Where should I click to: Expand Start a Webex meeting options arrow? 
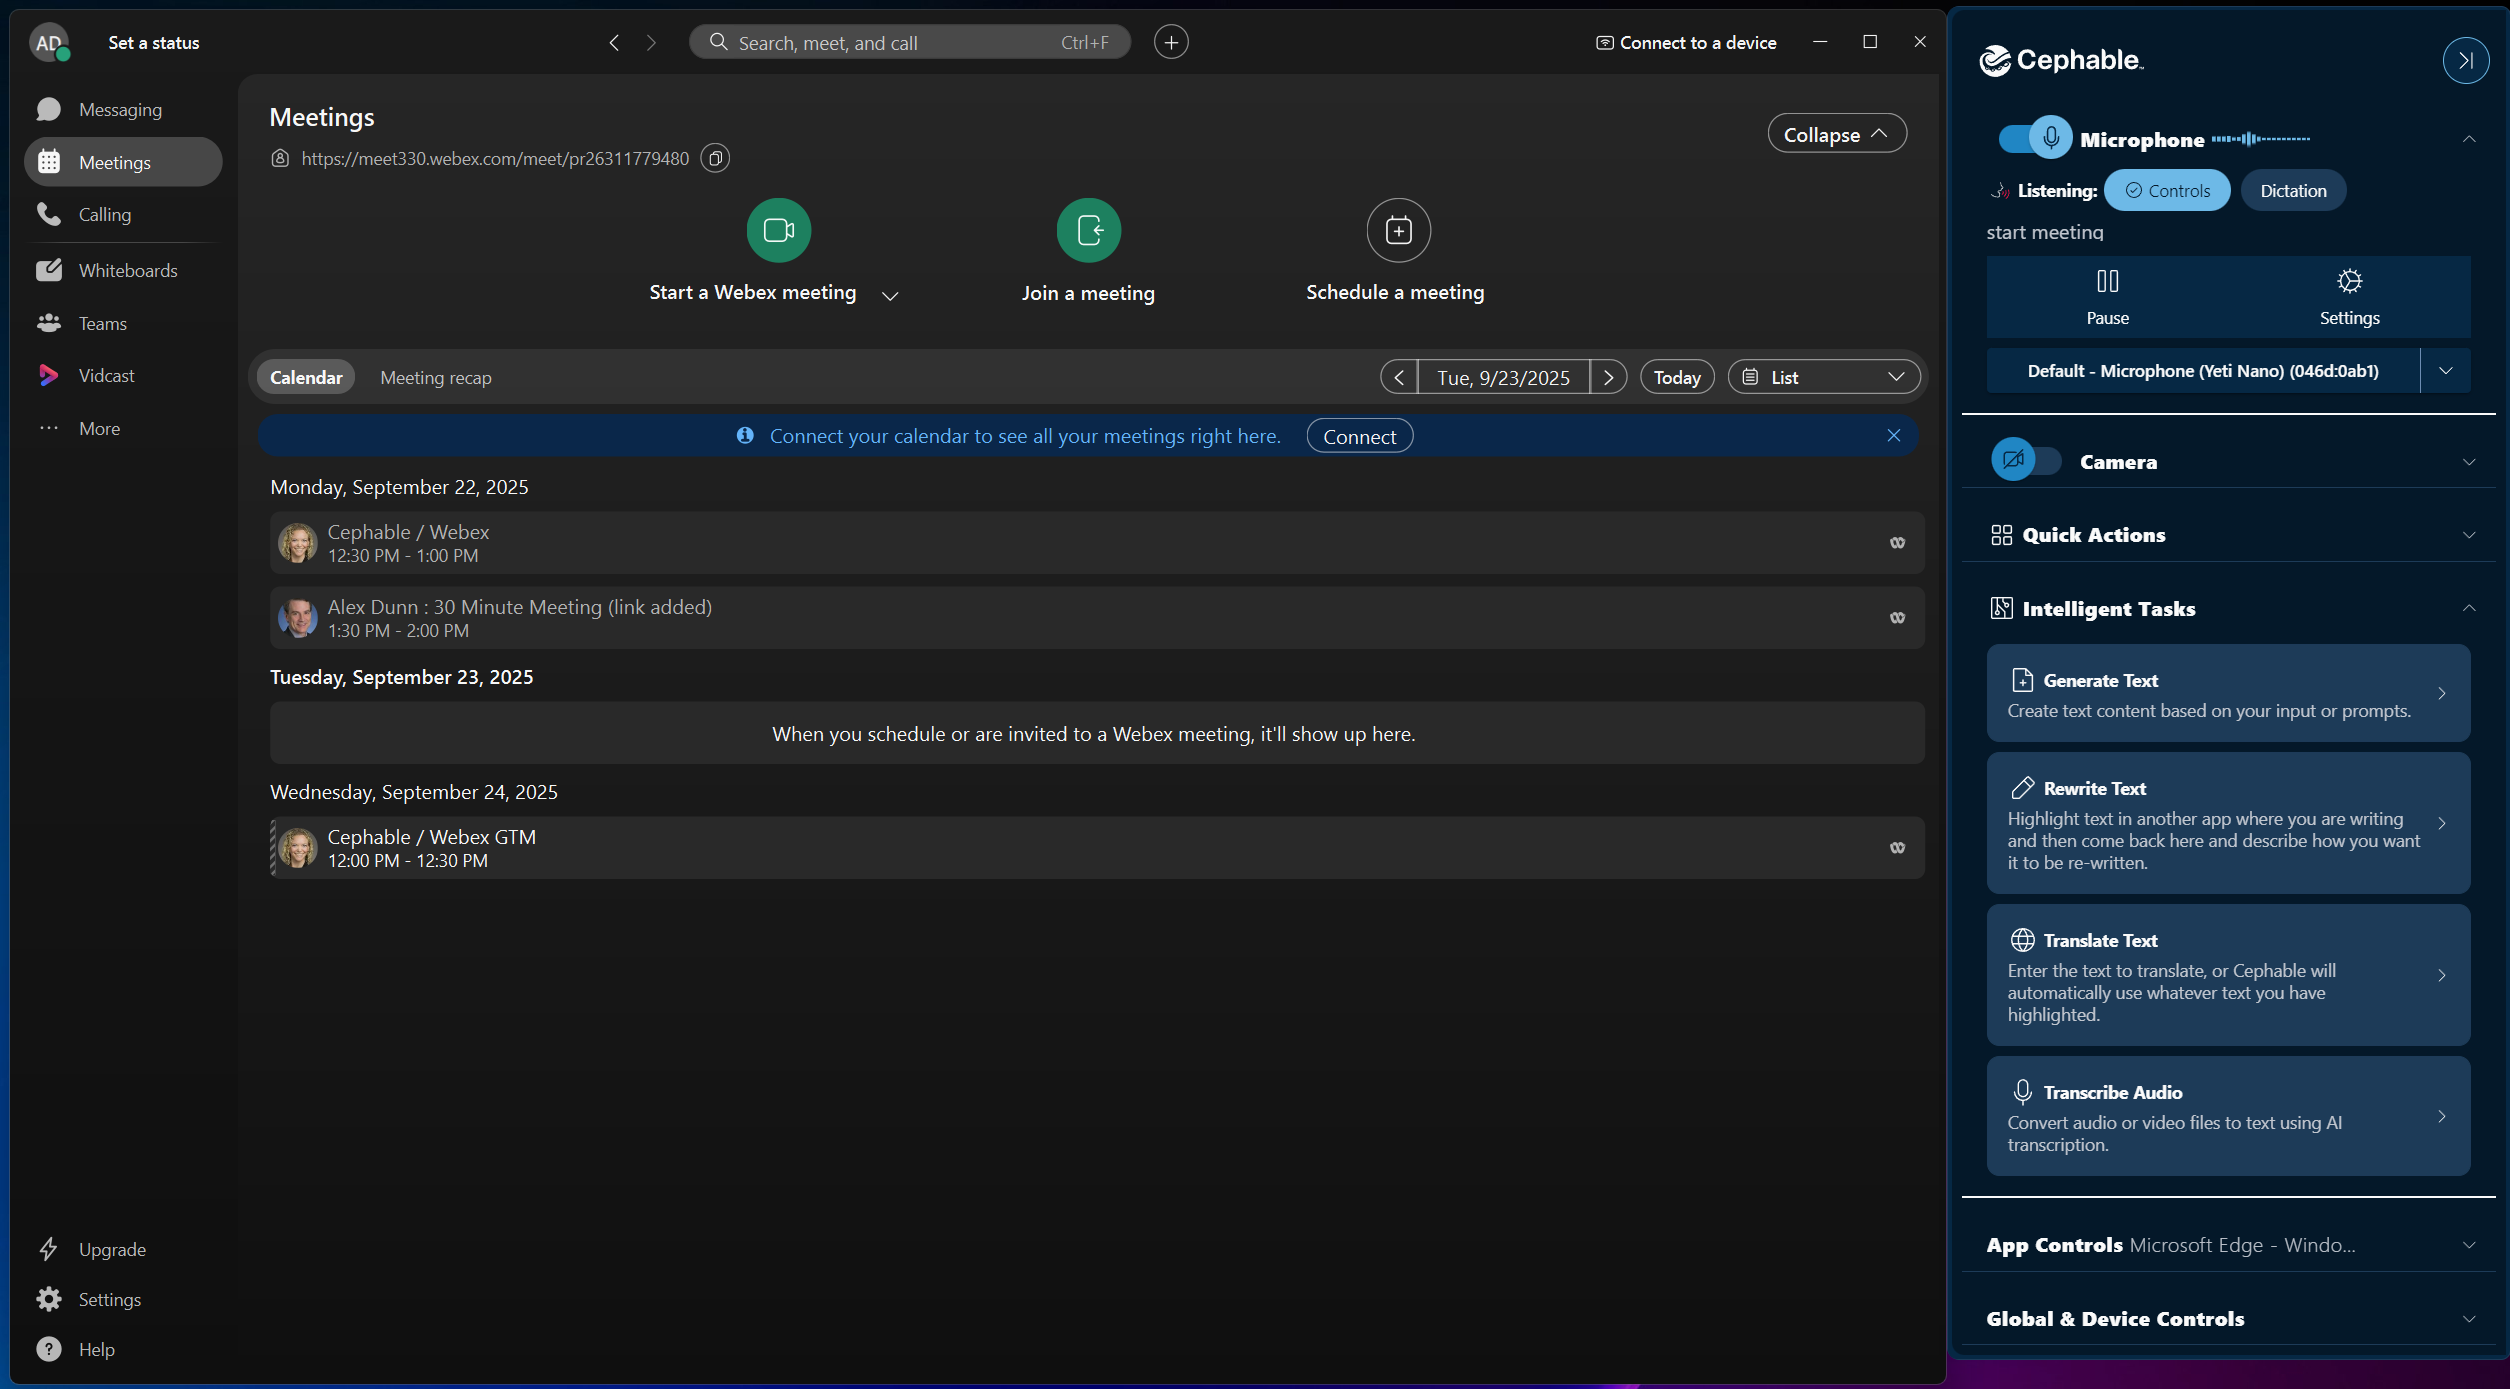pyautogui.click(x=889, y=295)
